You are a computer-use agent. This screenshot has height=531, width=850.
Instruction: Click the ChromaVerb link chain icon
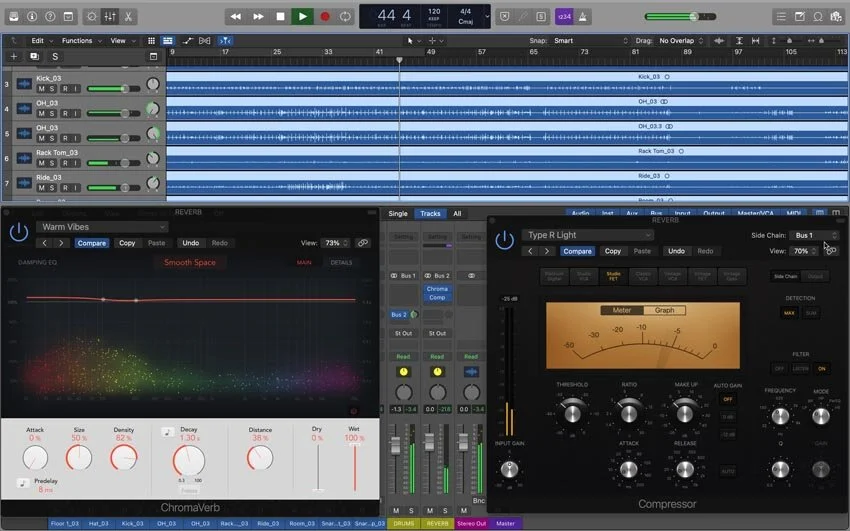click(363, 243)
